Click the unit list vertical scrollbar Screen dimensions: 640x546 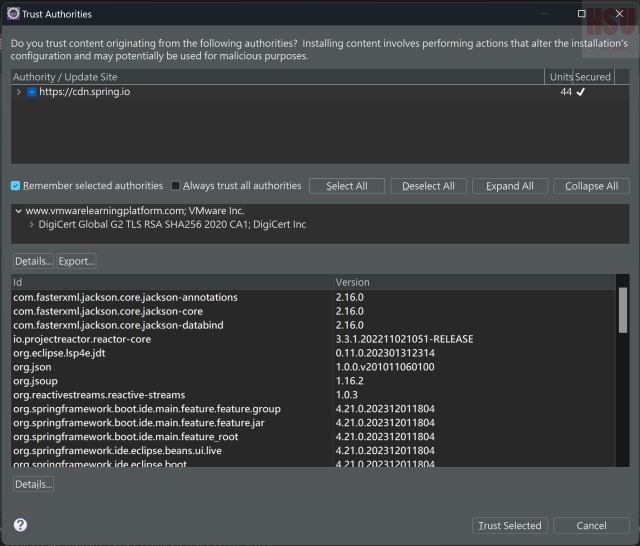pos(623,310)
